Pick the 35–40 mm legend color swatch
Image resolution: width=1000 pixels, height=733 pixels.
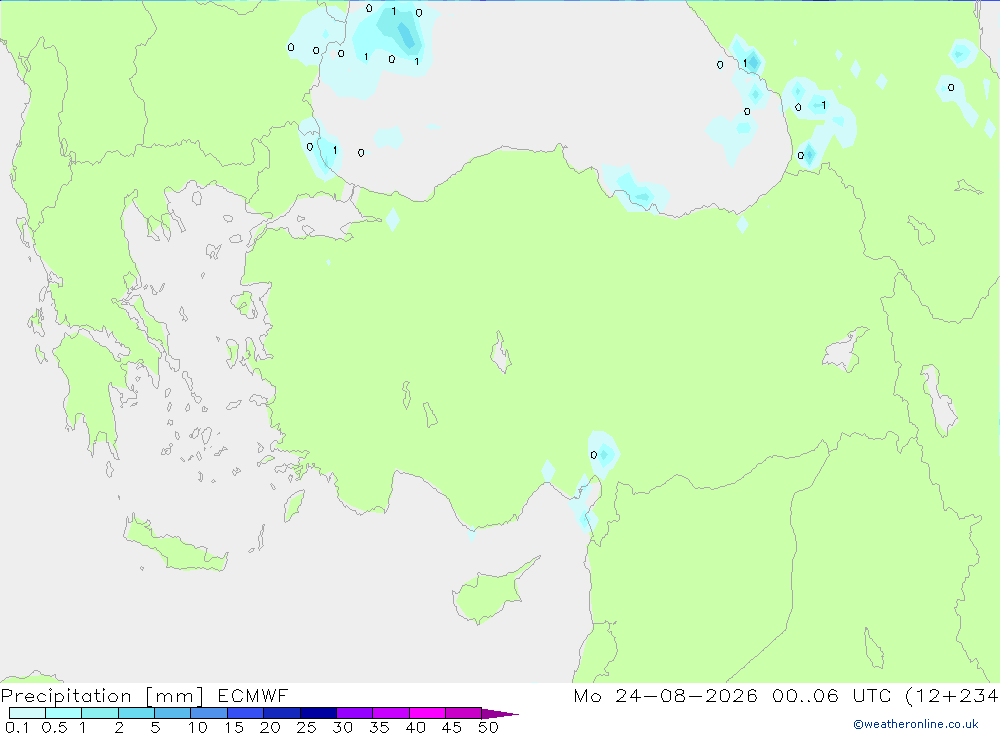pyautogui.click(x=391, y=713)
